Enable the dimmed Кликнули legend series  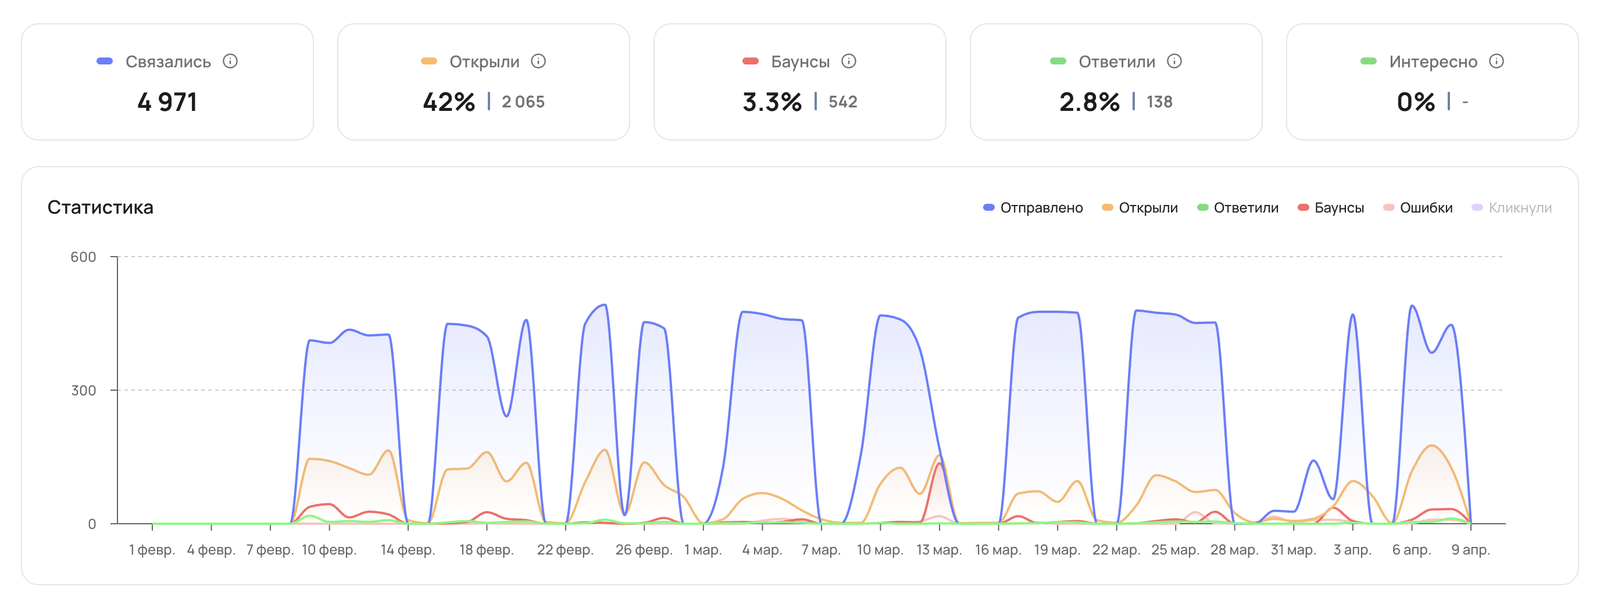tap(1512, 208)
